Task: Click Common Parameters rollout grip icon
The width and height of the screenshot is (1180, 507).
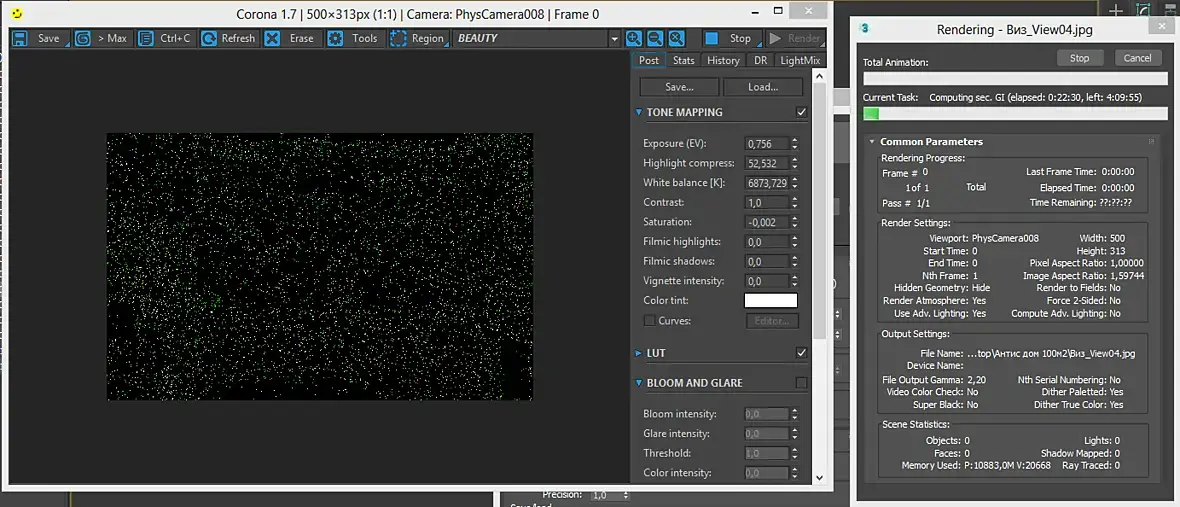Action: point(1151,141)
